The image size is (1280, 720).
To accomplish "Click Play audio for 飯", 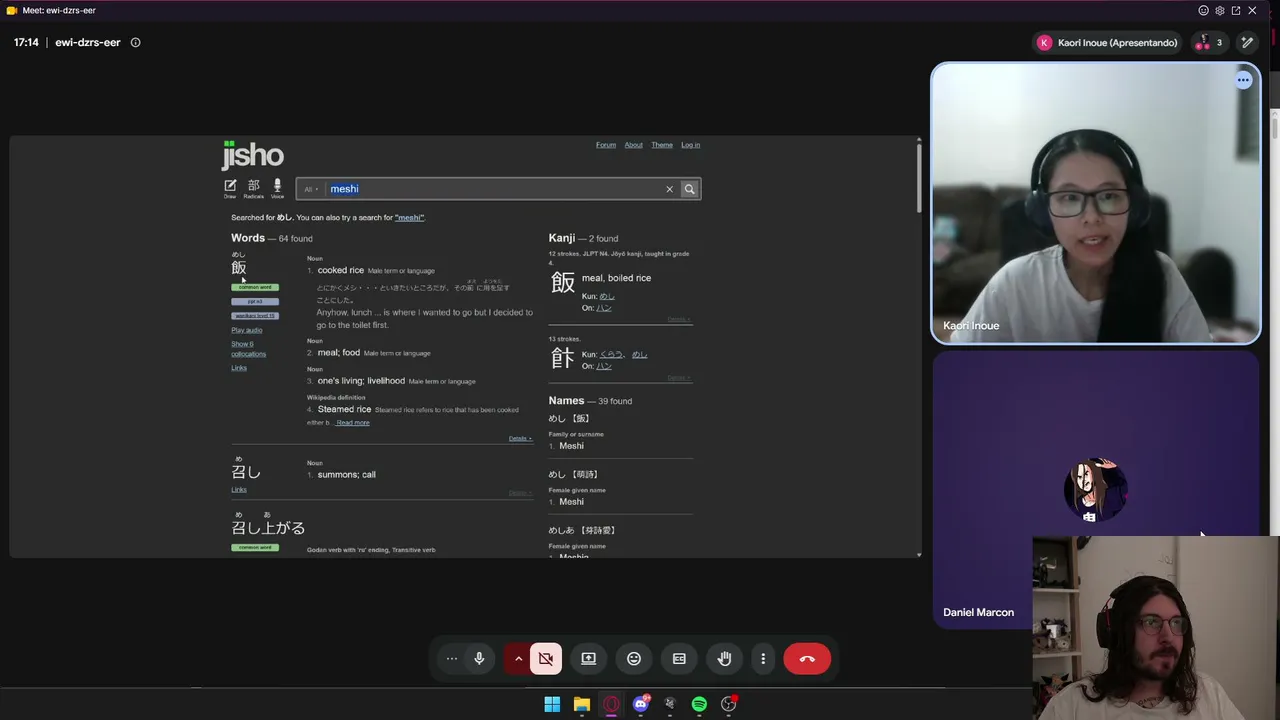I will 247,330.
